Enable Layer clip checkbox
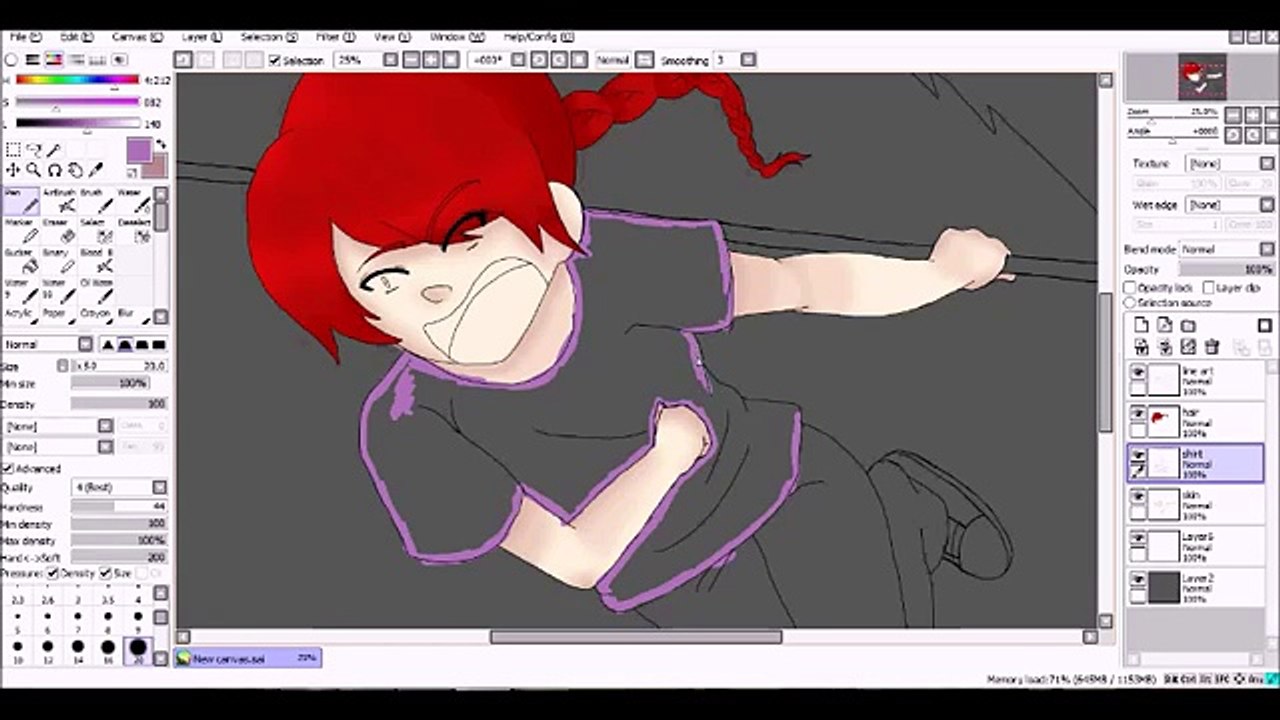 pos(1209,288)
